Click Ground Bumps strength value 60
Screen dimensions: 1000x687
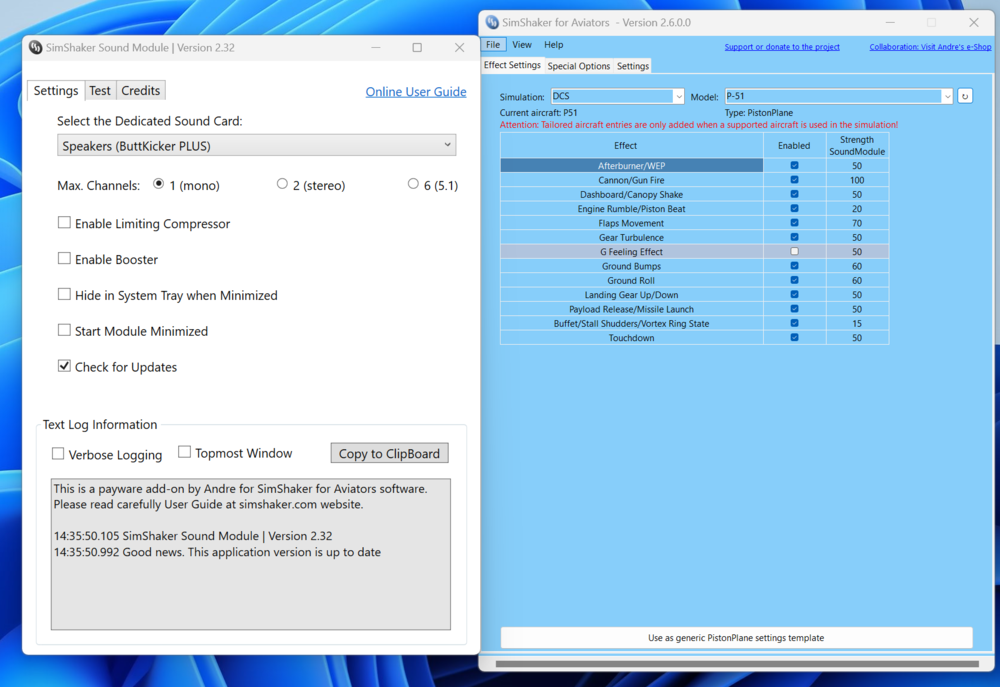(857, 266)
